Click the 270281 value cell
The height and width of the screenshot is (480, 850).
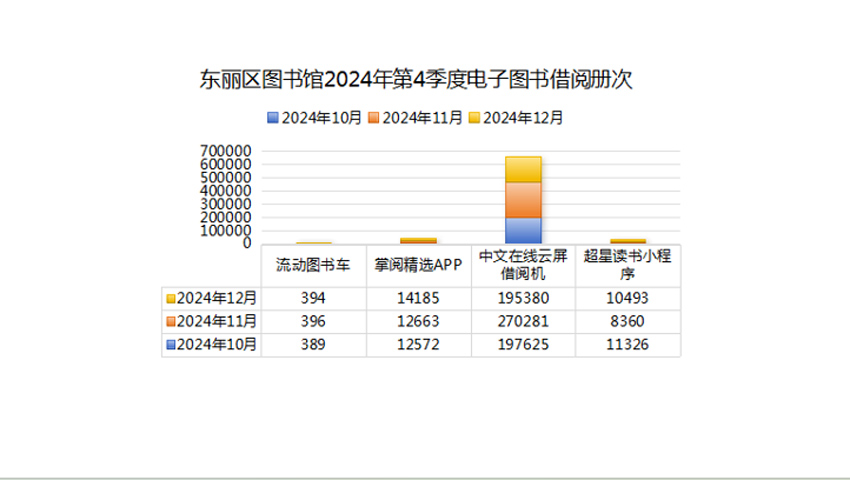(x=523, y=321)
